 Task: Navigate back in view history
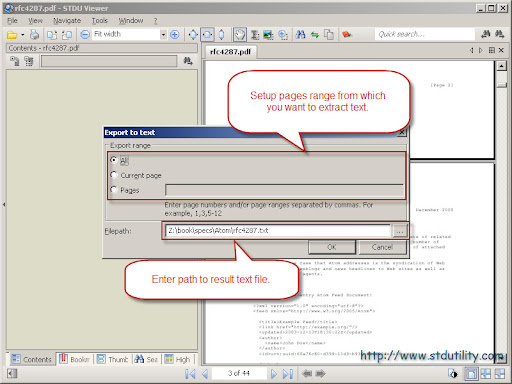[x=307, y=374]
